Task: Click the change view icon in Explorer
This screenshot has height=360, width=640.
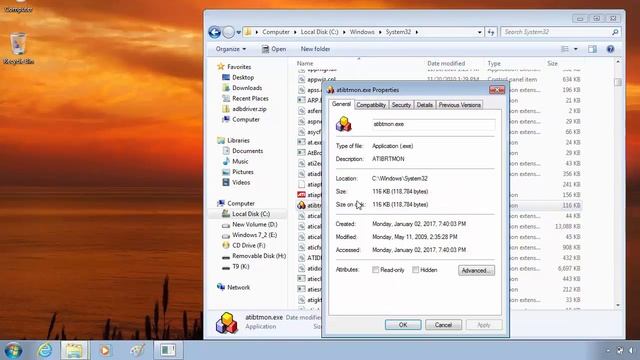Action: 565,49
